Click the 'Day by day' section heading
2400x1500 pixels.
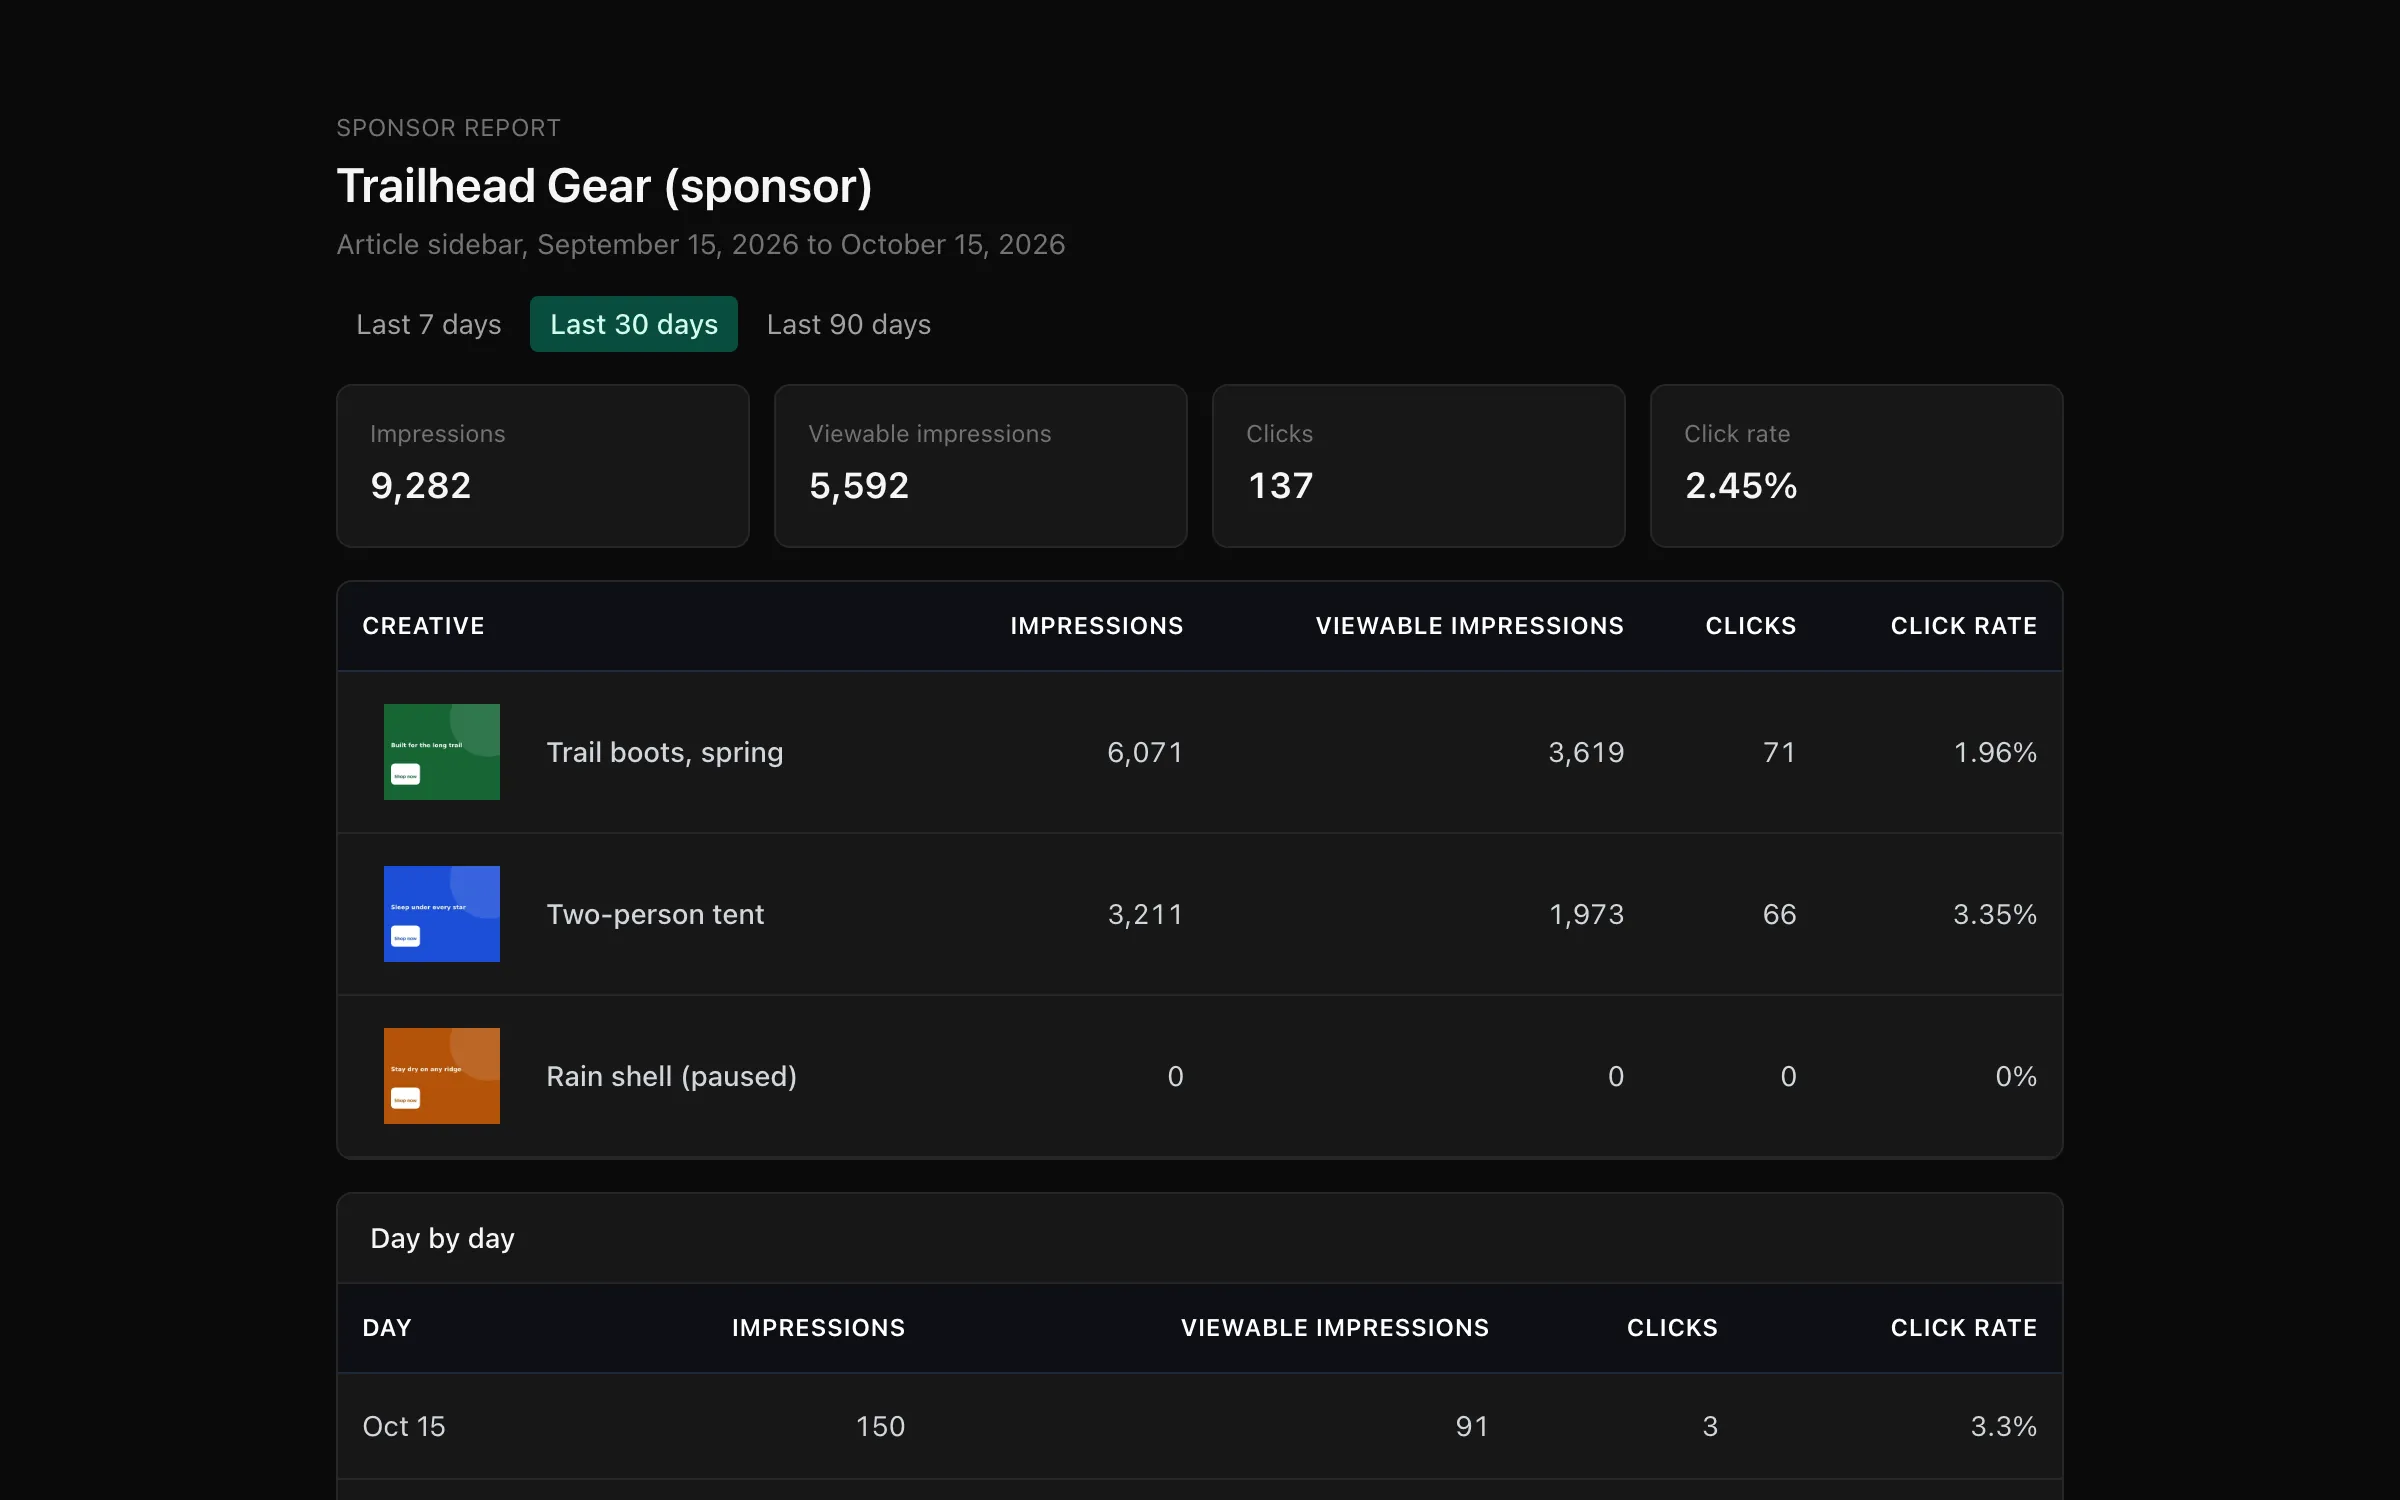click(442, 1238)
